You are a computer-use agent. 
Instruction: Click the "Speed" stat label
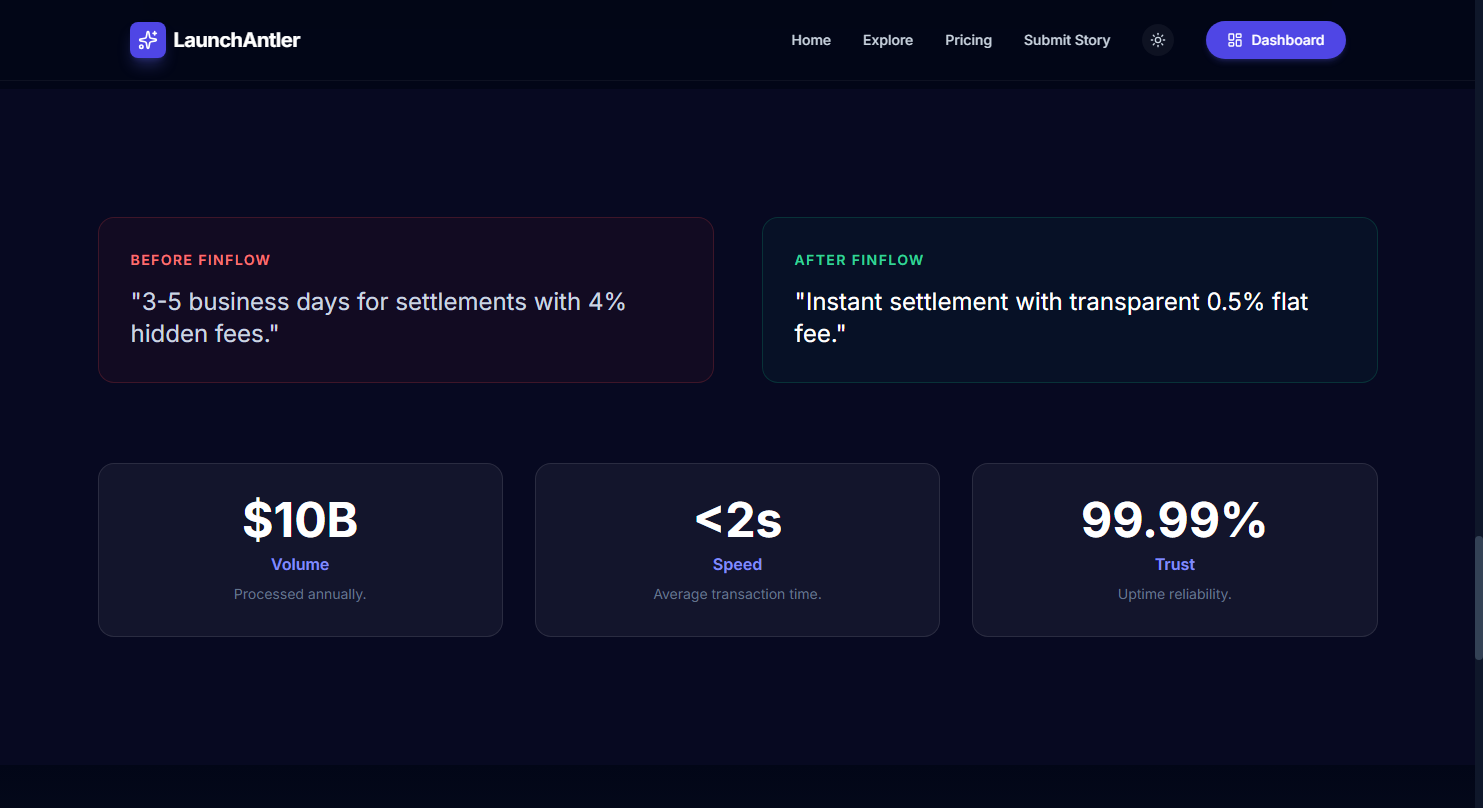click(x=738, y=564)
